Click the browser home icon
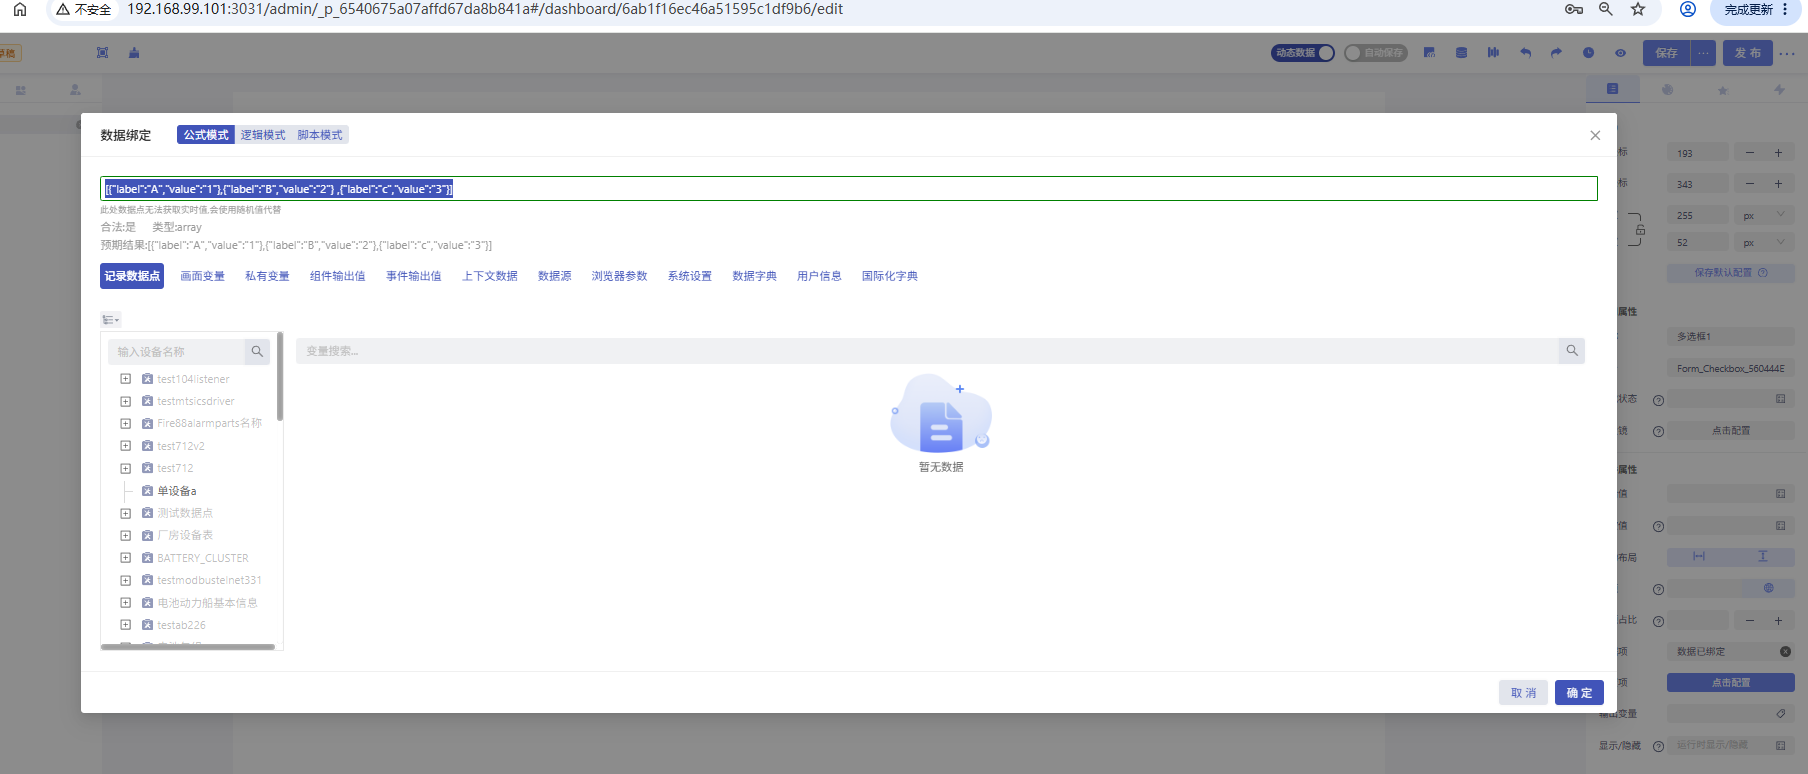 [20, 9]
